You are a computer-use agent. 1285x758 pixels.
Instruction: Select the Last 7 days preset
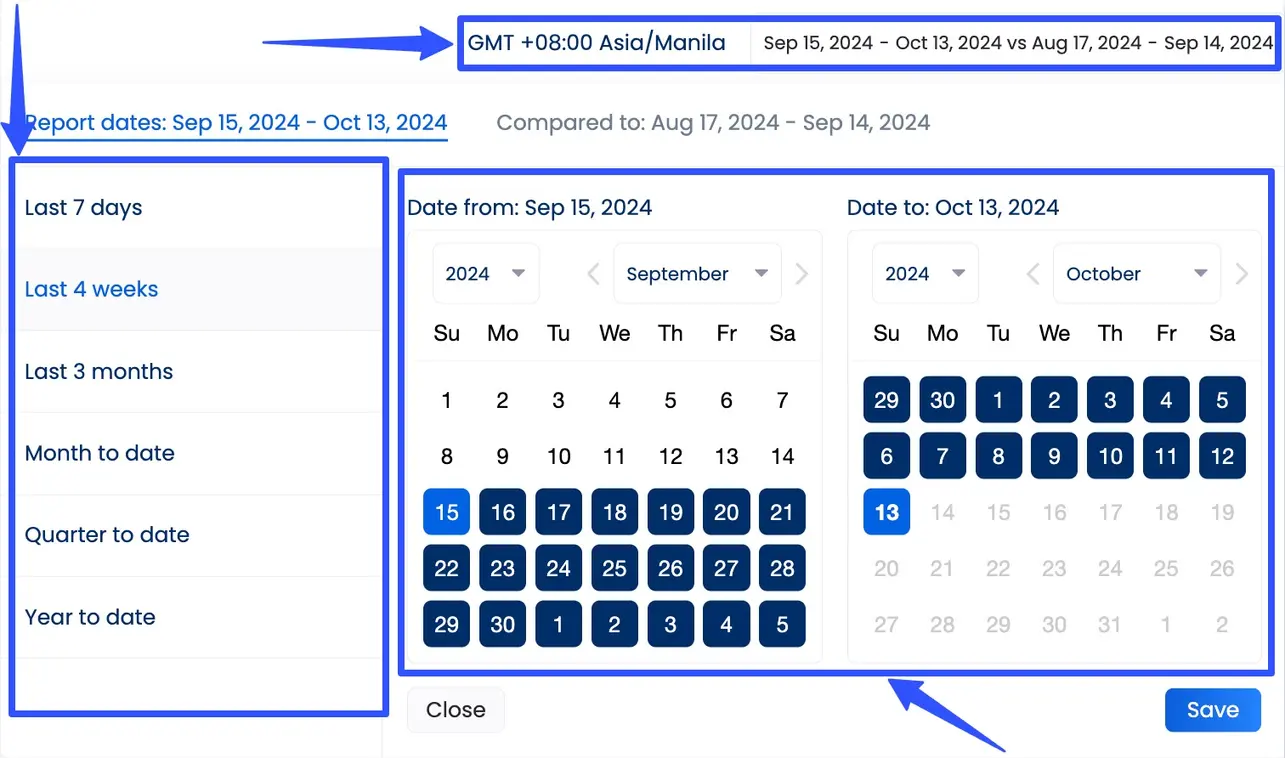coord(84,207)
